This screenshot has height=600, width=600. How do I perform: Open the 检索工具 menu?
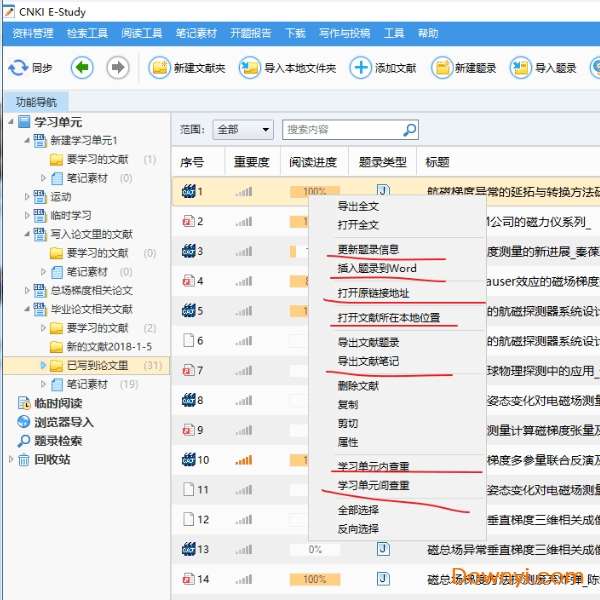87,34
